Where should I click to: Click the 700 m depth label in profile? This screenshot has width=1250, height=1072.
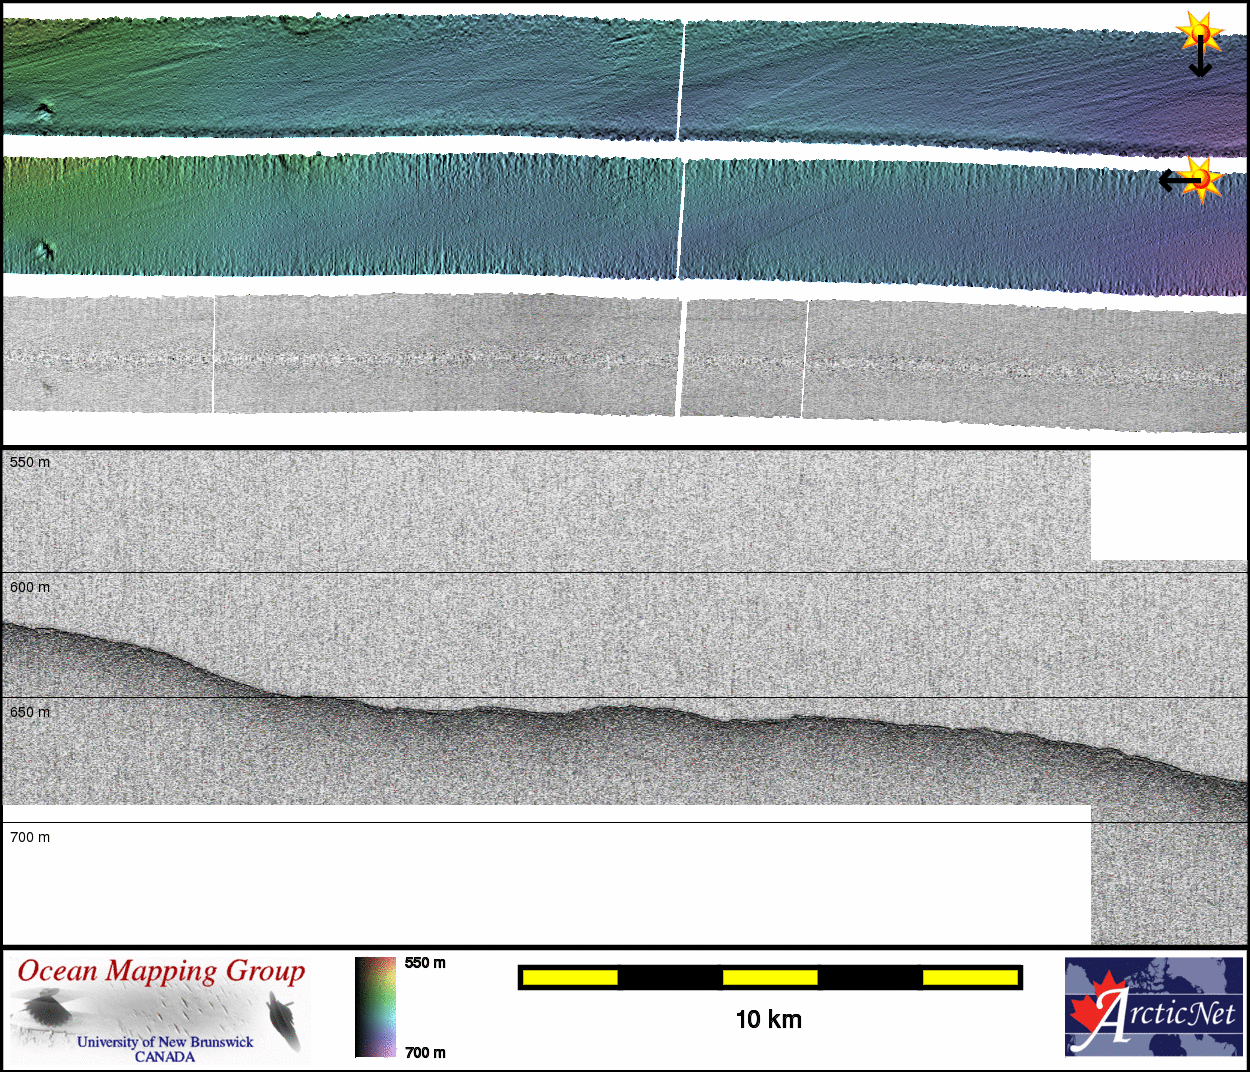tap(30, 837)
